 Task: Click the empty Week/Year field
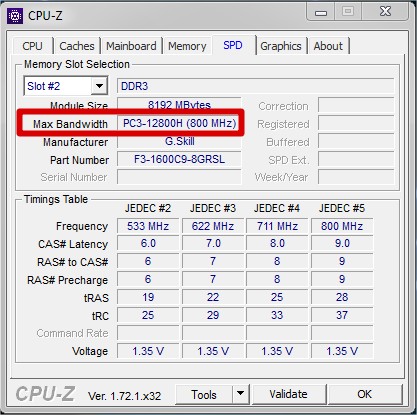point(356,177)
